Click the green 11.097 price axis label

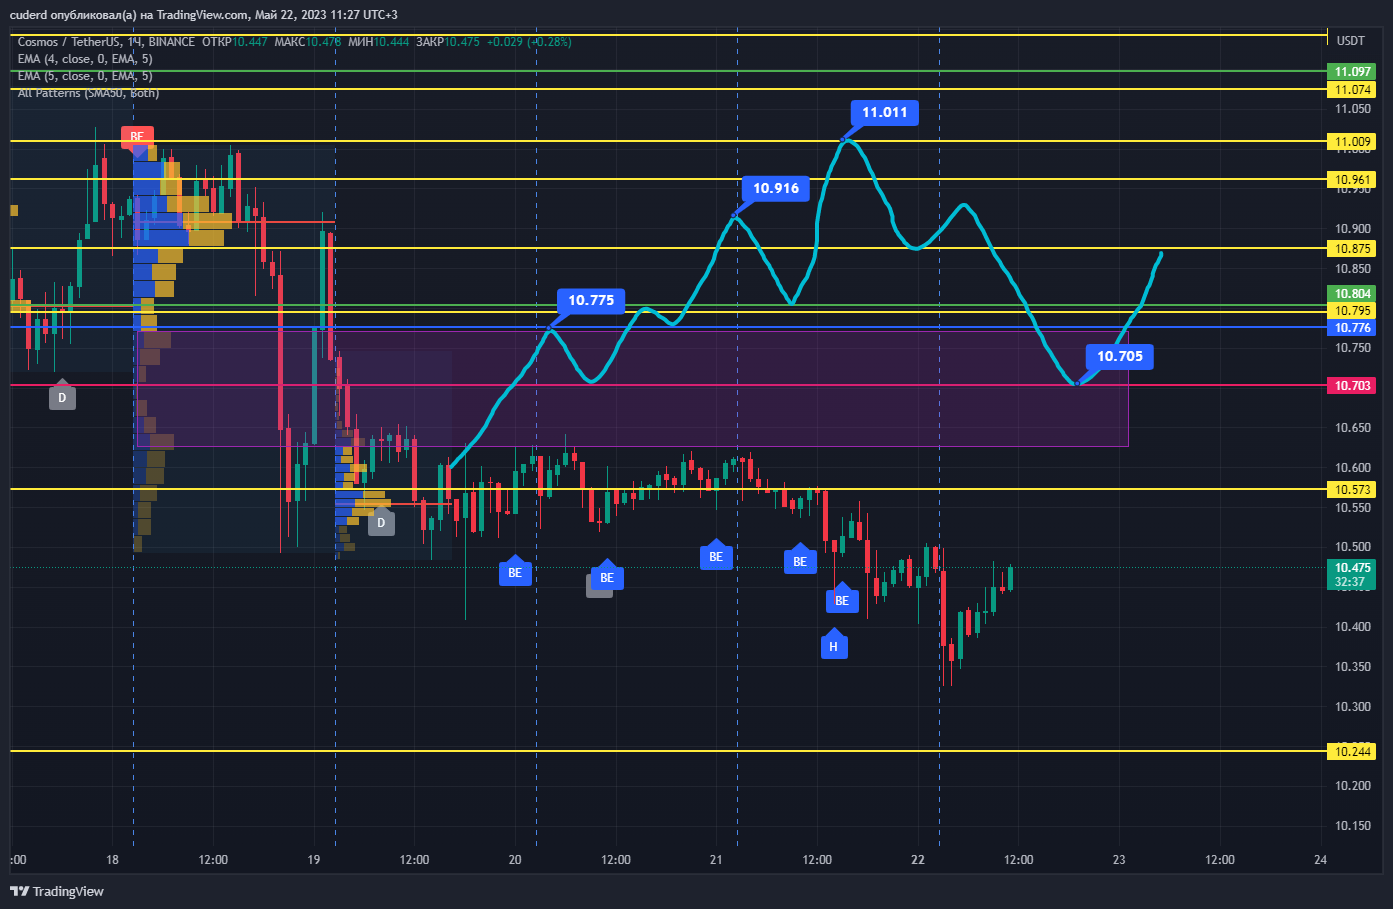1351,72
